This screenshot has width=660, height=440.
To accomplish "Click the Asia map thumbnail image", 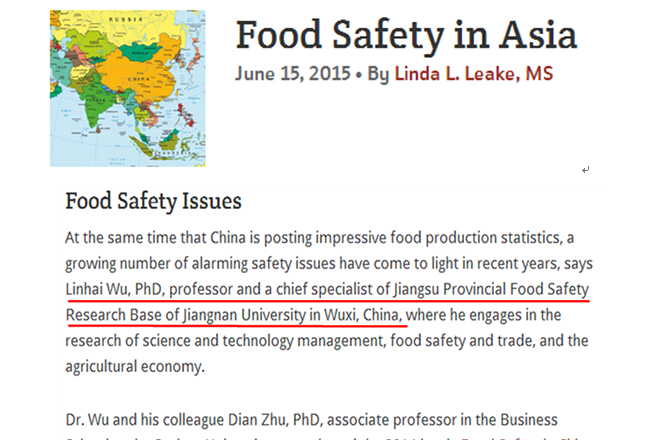I will click(x=127, y=88).
